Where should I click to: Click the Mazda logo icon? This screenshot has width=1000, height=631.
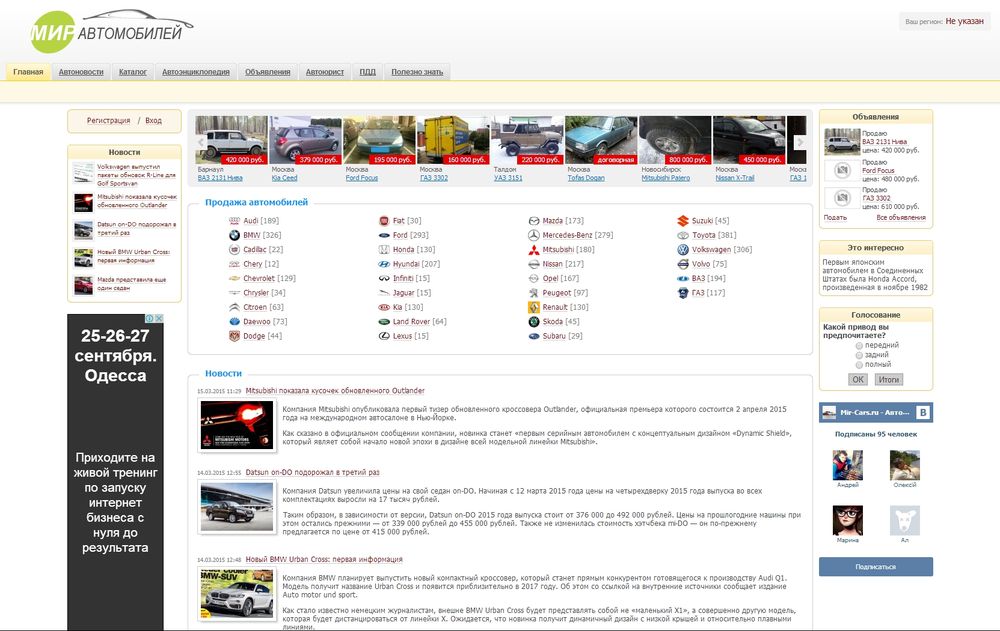(534, 221)
